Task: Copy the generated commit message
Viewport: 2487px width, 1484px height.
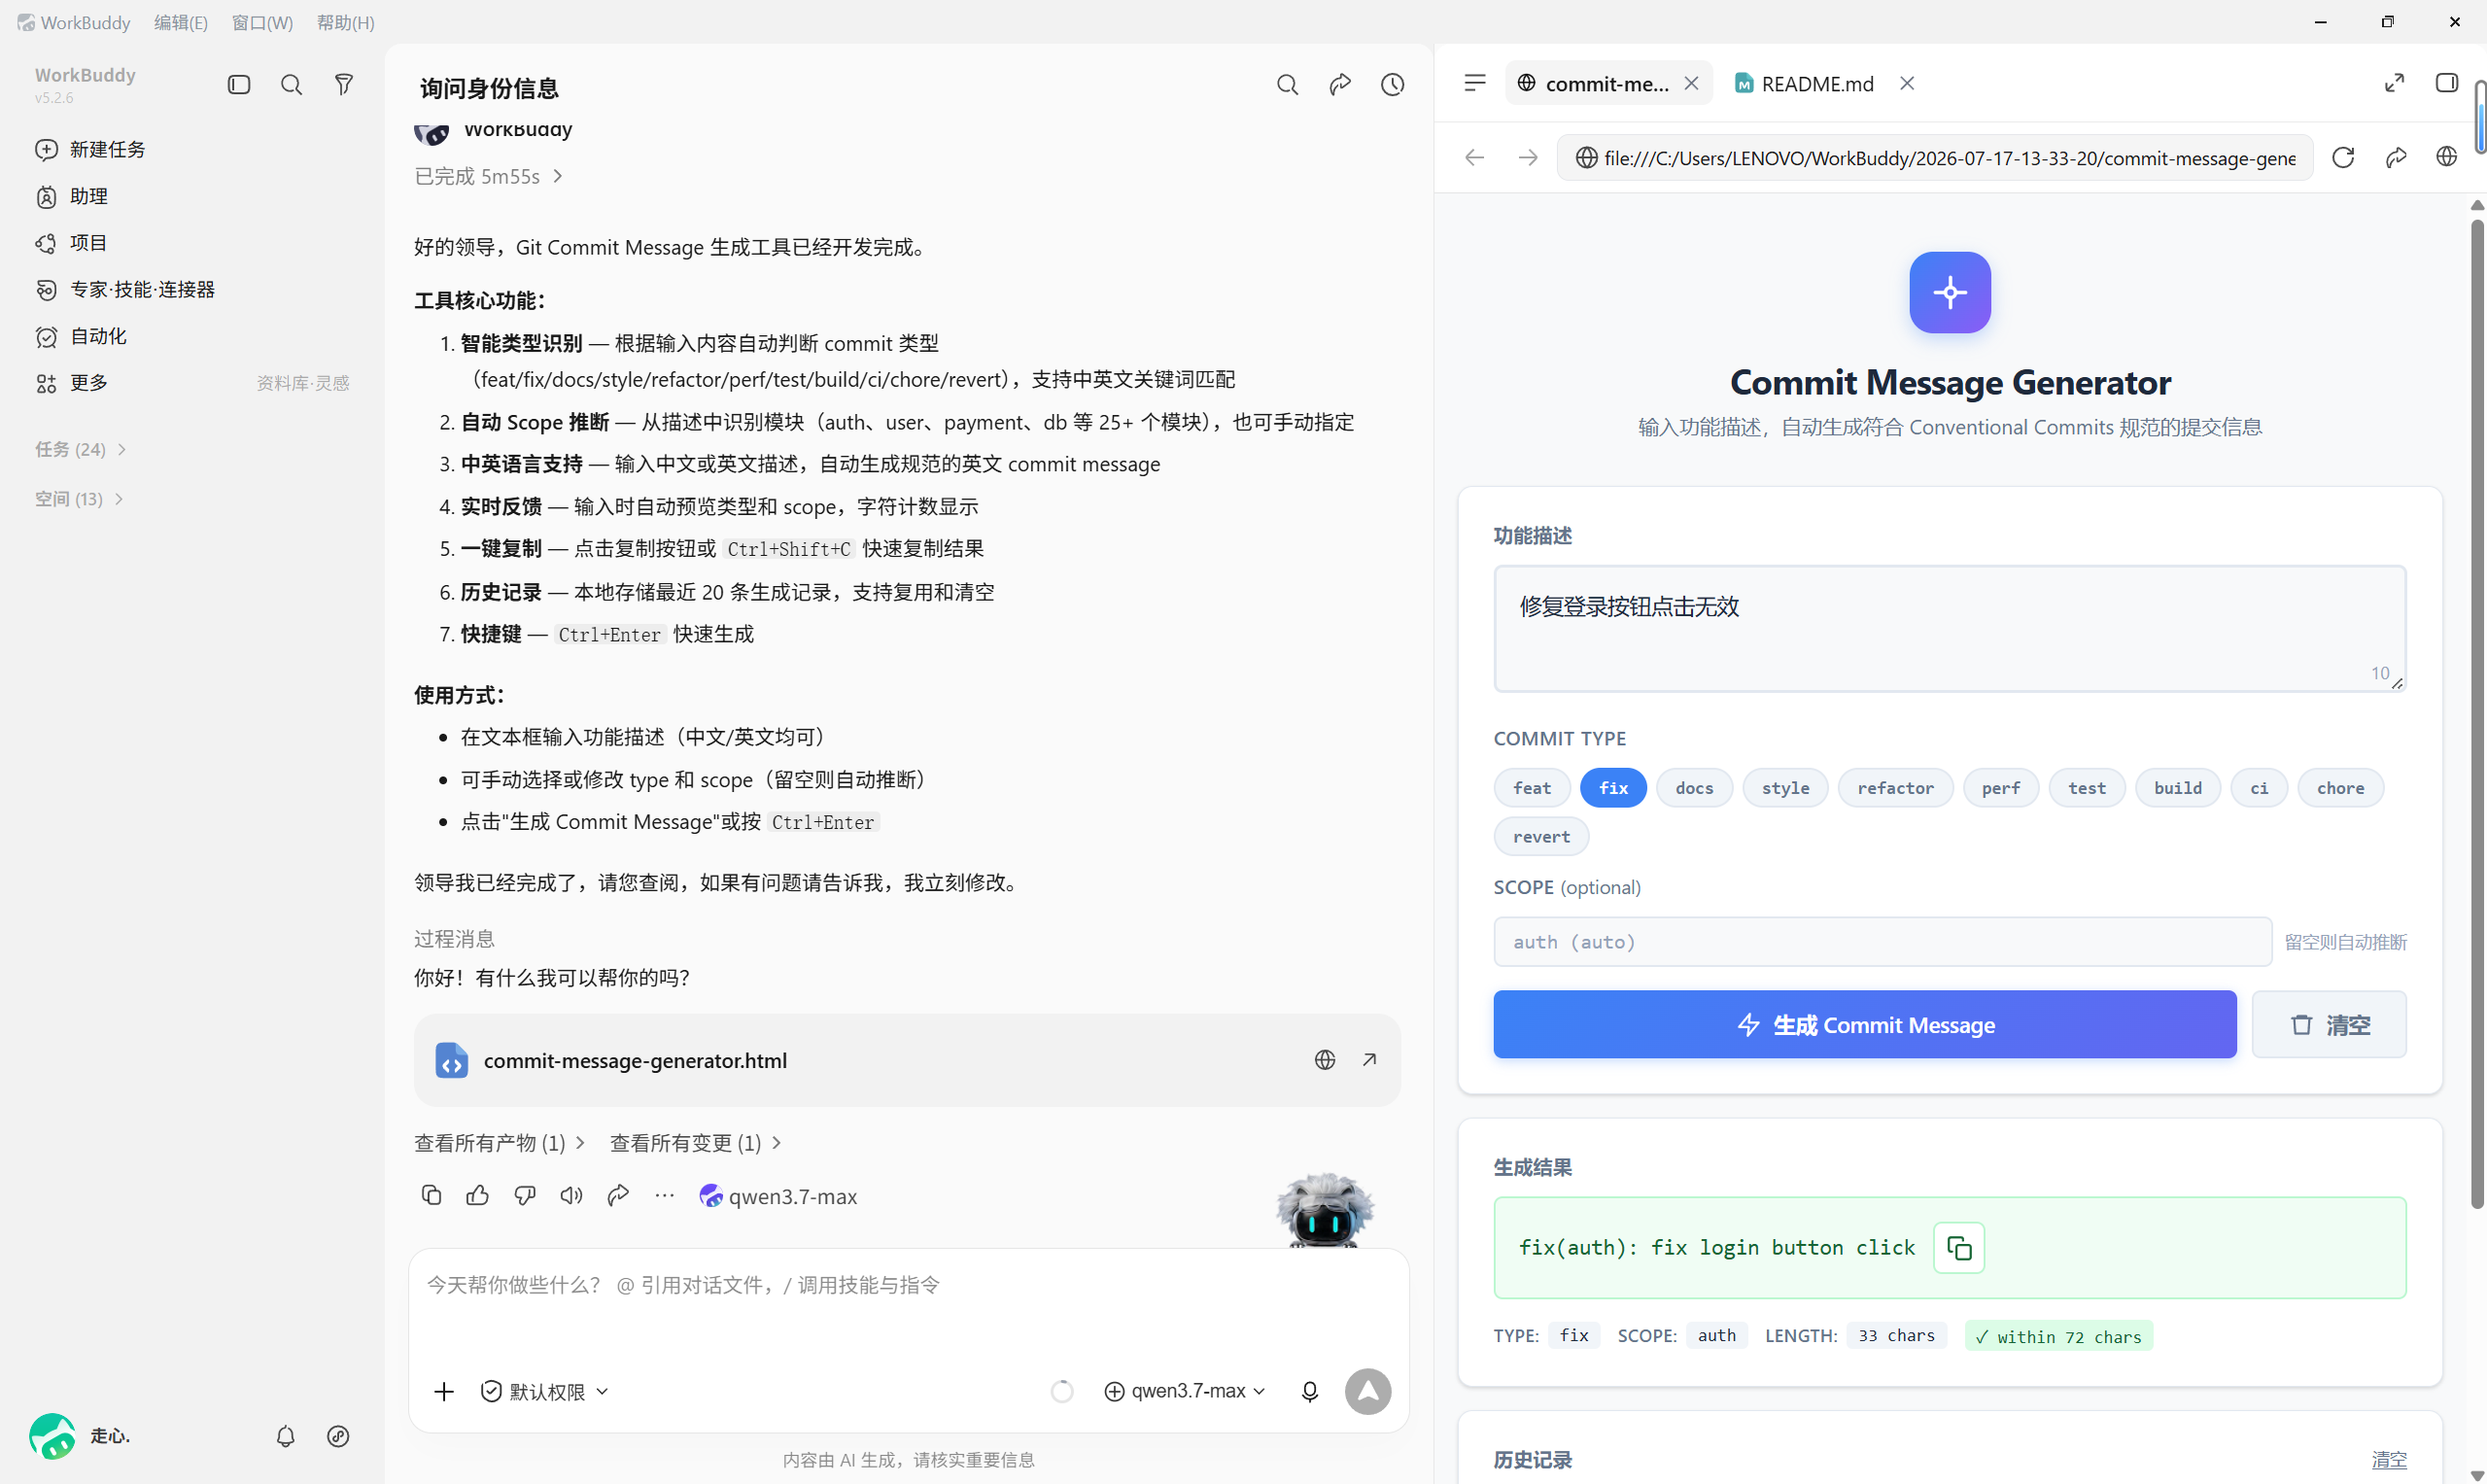Action: 1959,1248
